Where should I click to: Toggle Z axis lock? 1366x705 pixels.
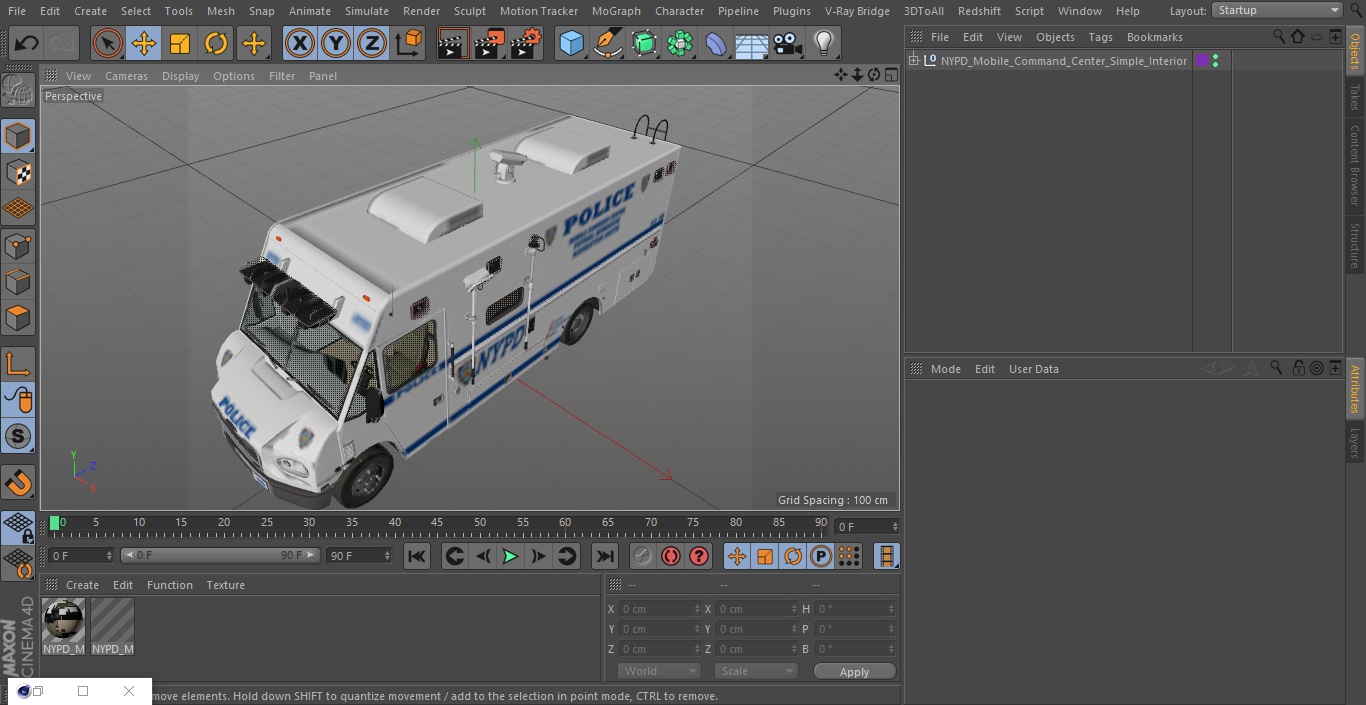coord(372,43)
